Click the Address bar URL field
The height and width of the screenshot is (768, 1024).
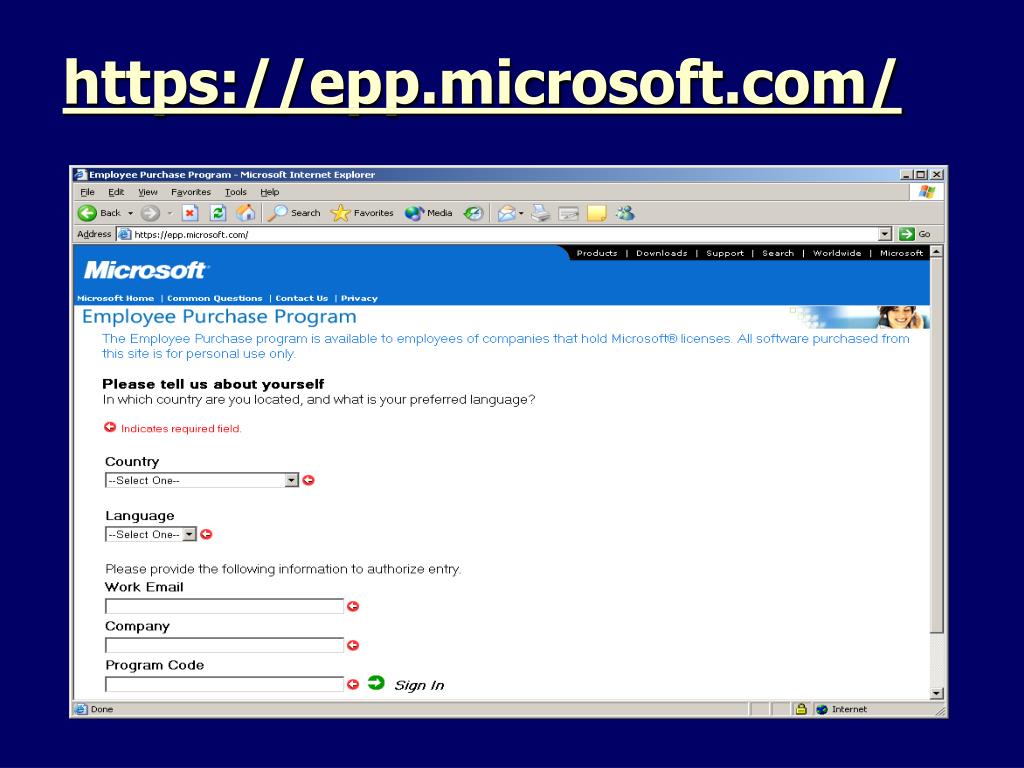(498, 234)
